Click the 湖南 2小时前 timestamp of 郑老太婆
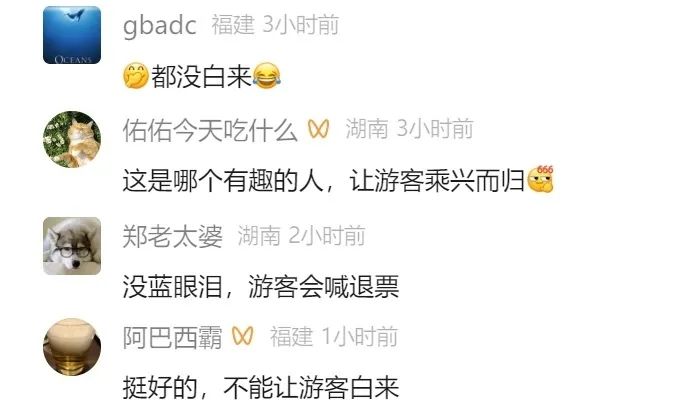 pyautogui.click(x=301, y=236)
